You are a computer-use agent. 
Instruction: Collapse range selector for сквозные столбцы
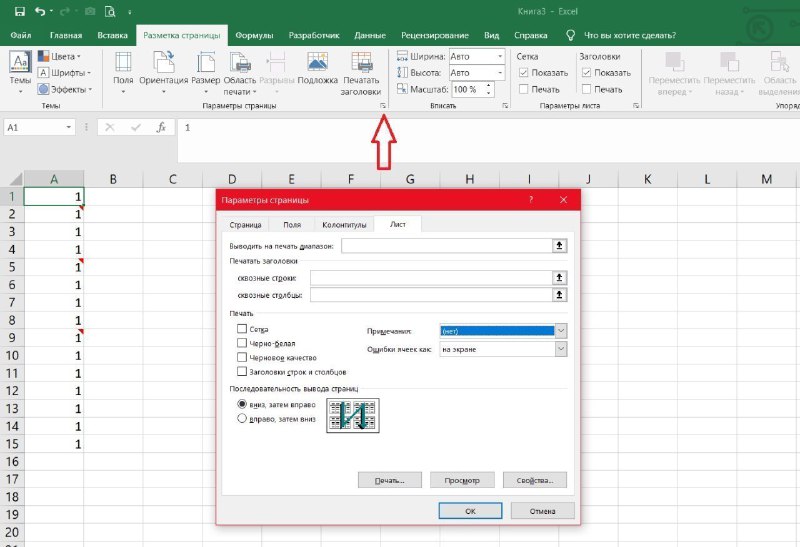[x=559, y=295]
